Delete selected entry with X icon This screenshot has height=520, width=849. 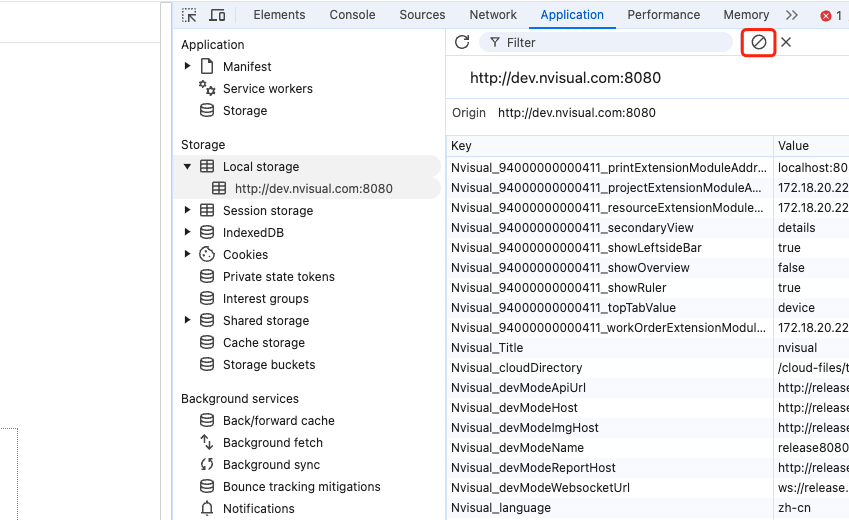tap(786, 42)
